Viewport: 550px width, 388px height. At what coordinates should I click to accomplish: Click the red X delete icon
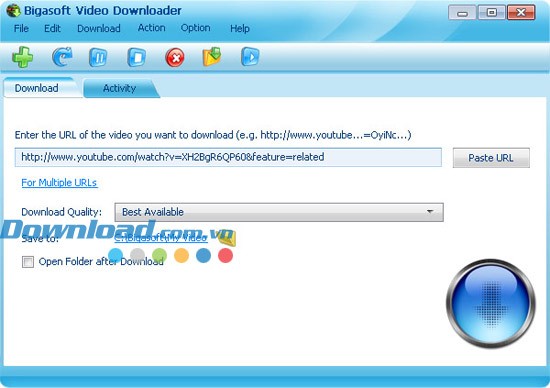[175, 58]
